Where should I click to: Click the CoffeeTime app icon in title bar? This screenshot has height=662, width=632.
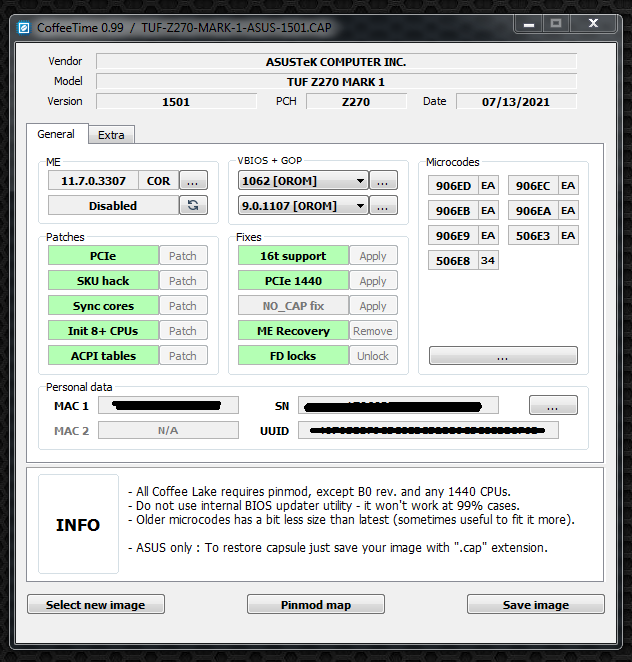pyautogui.click(x=24, y=28)
